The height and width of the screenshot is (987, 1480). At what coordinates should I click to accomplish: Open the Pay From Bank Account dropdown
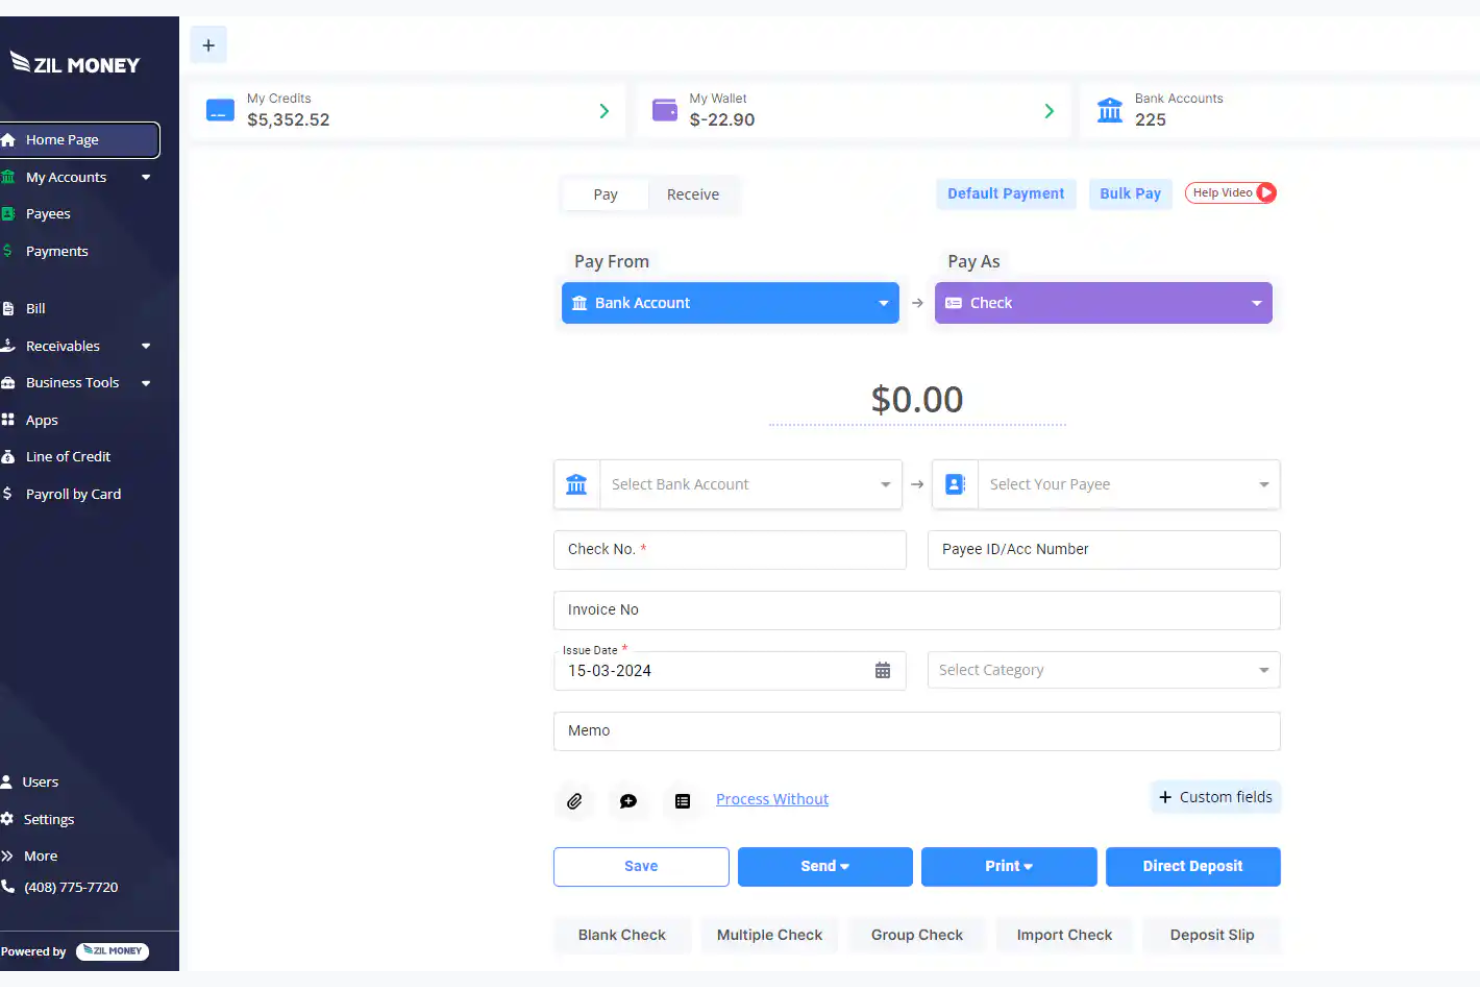730,303
